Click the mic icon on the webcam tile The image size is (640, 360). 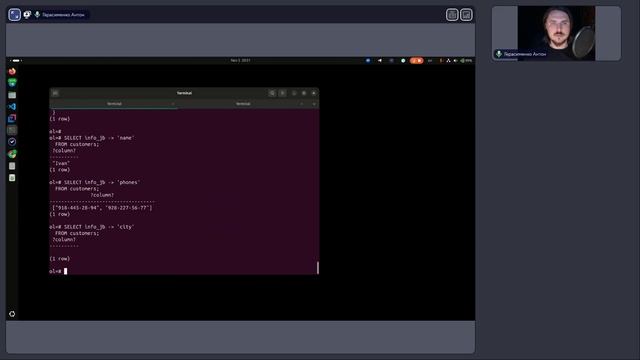coord(498,54)
